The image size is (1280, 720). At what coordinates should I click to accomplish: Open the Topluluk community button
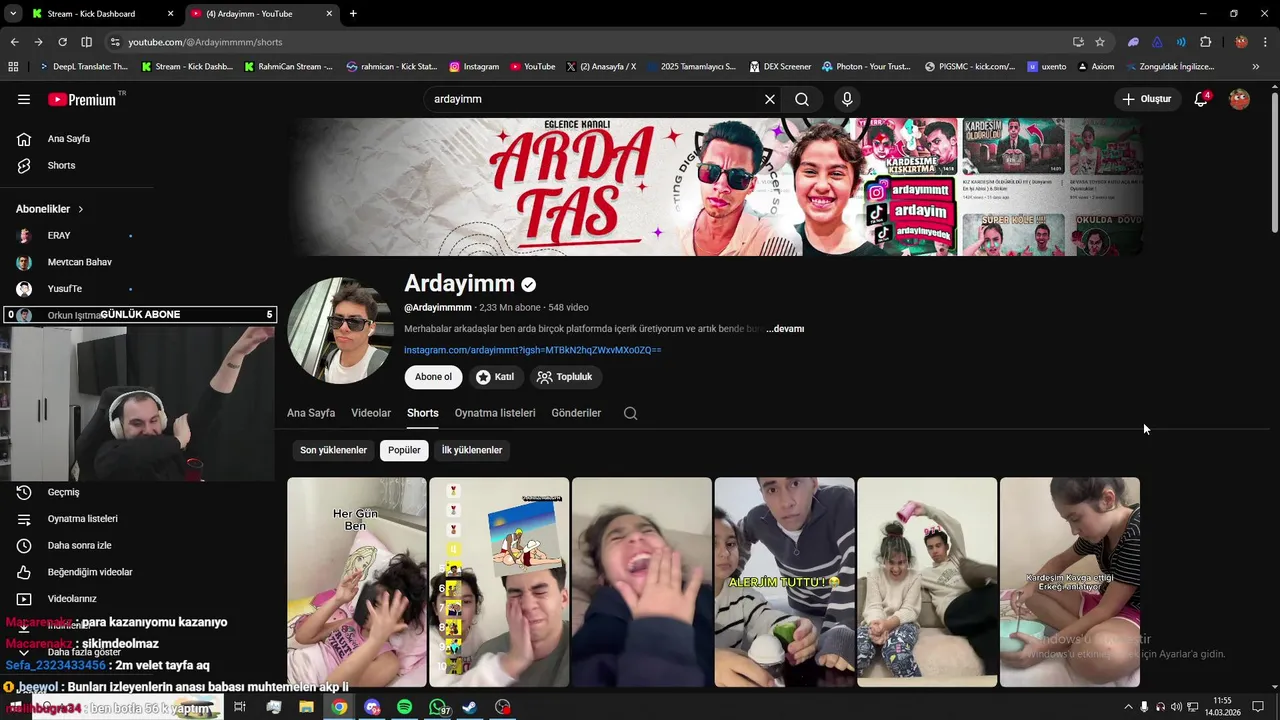pyautogui.click(x=565, y=377)
